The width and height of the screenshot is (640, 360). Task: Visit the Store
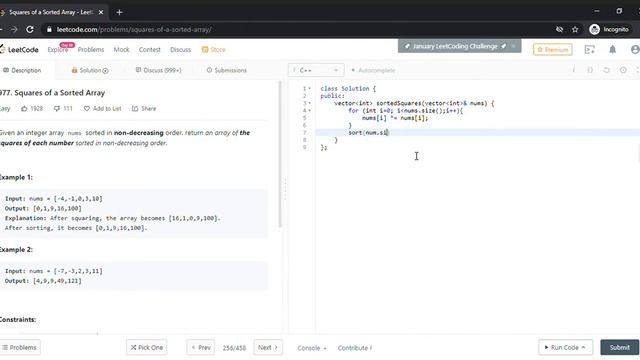[x=213, y=49]
